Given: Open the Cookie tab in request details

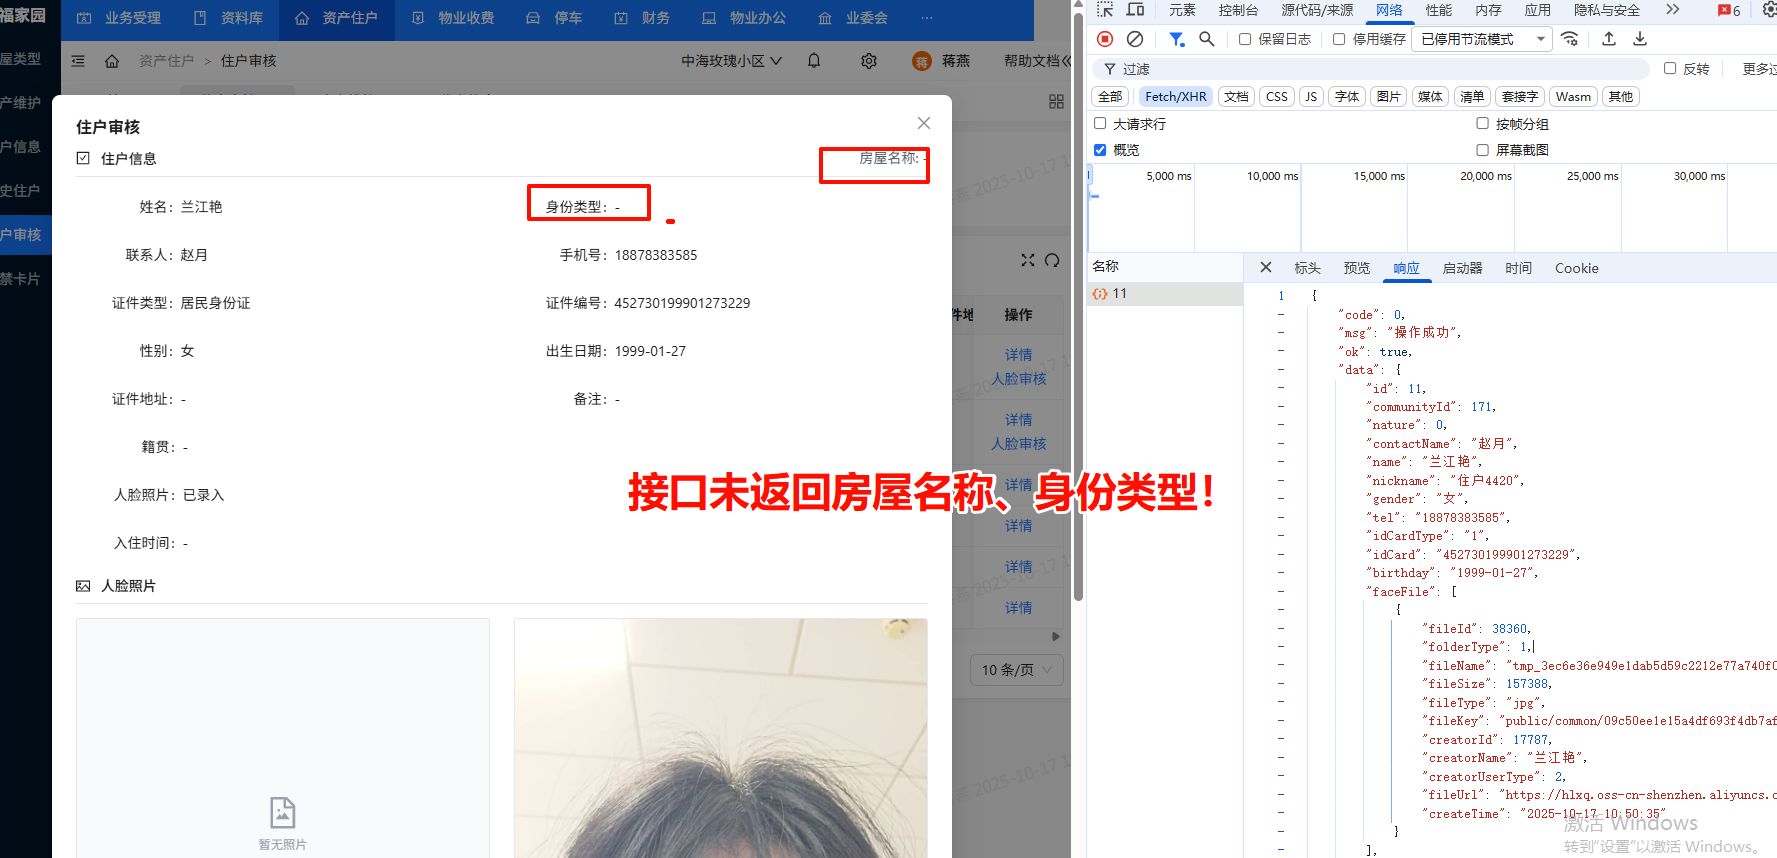Looking at the screenshot, I should pos(1576,268).
